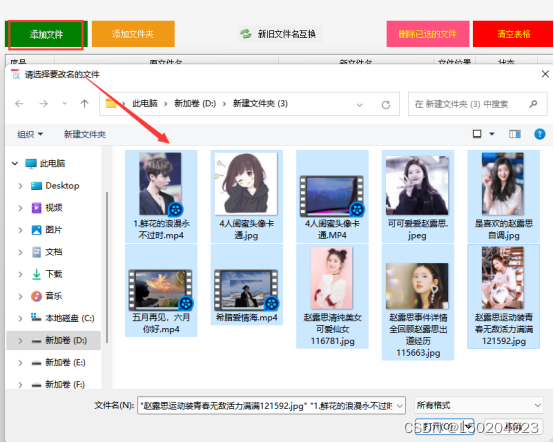Go forward with the right arrow
Viewport: 554px width, 443px height.
[43, 104]
